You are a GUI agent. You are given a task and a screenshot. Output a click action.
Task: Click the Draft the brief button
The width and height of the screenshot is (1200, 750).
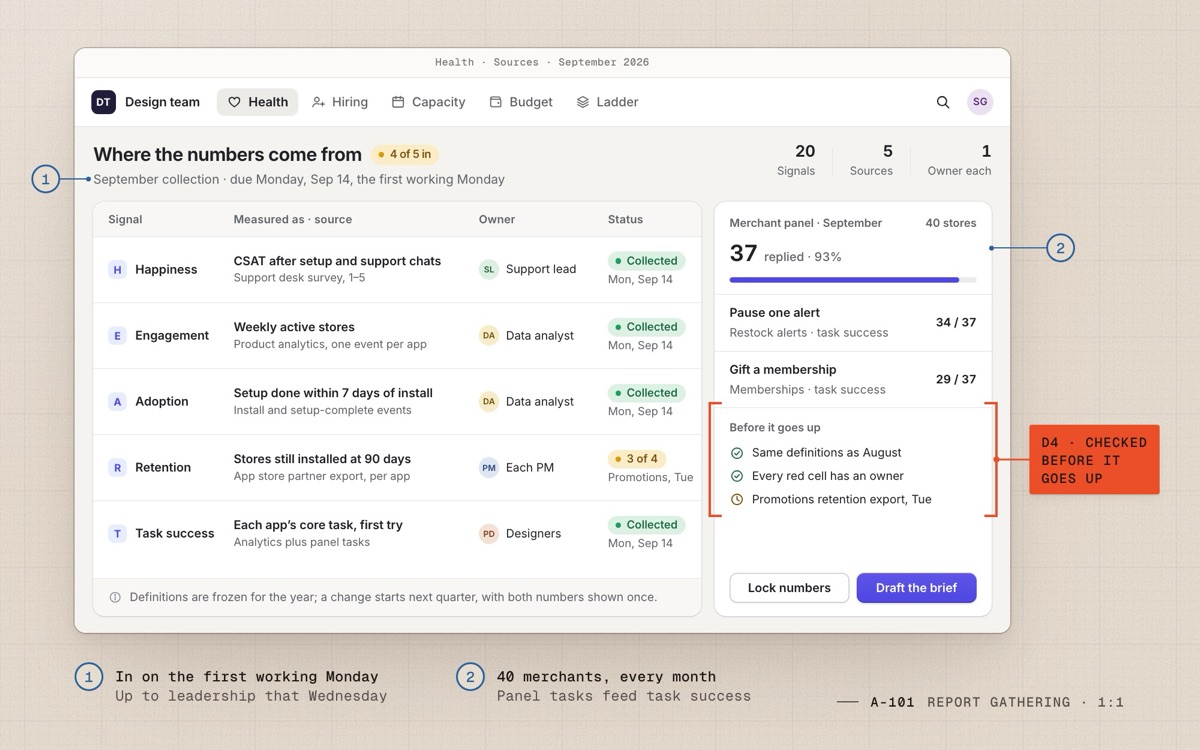pos(916,588)
